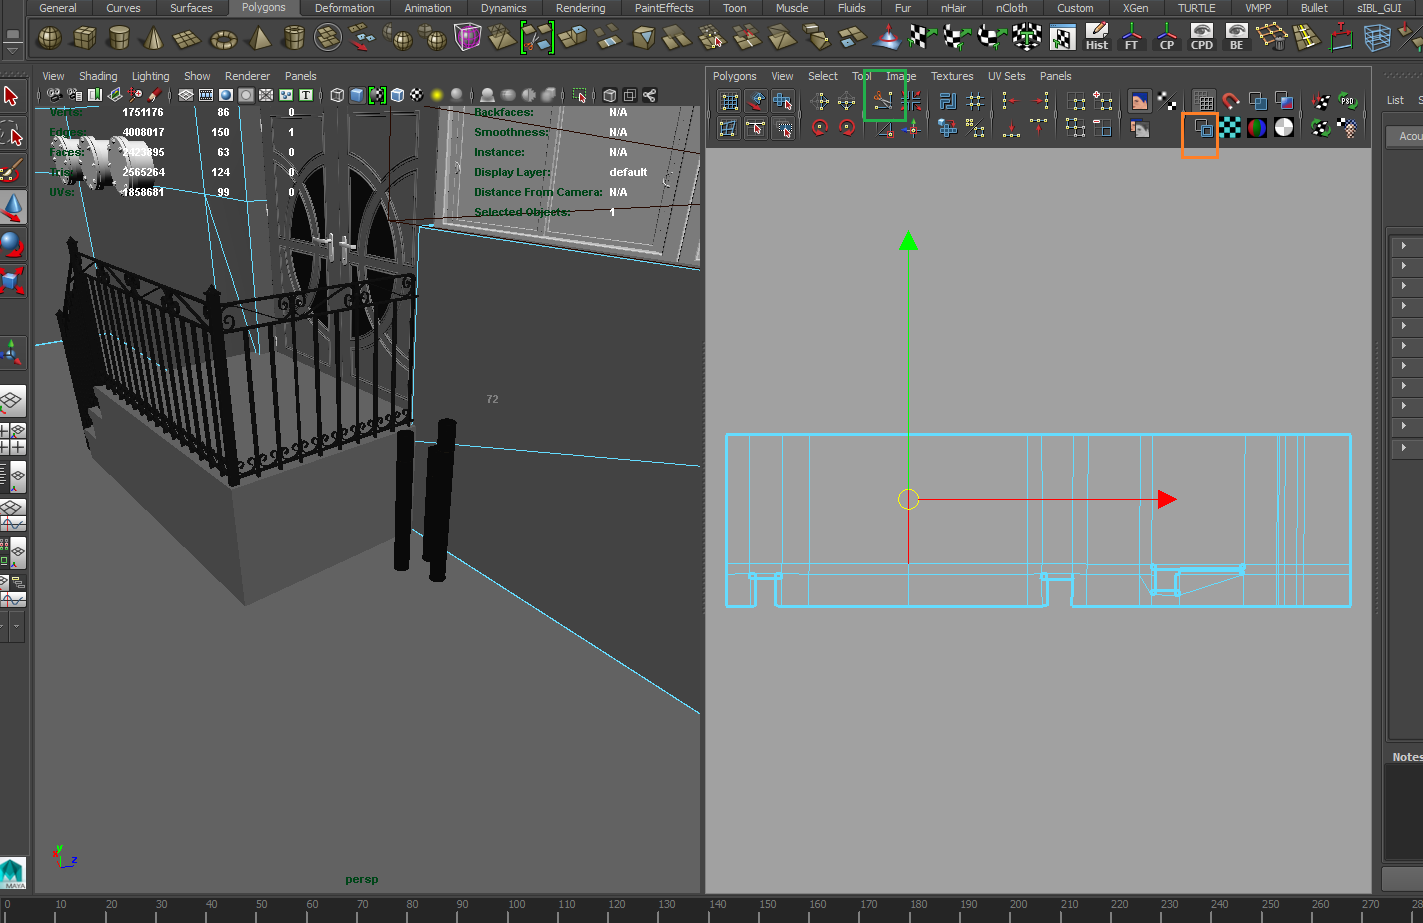Expand the first collapsed attribute section arrow
Screen dimensions: 1423x923
1404,246
